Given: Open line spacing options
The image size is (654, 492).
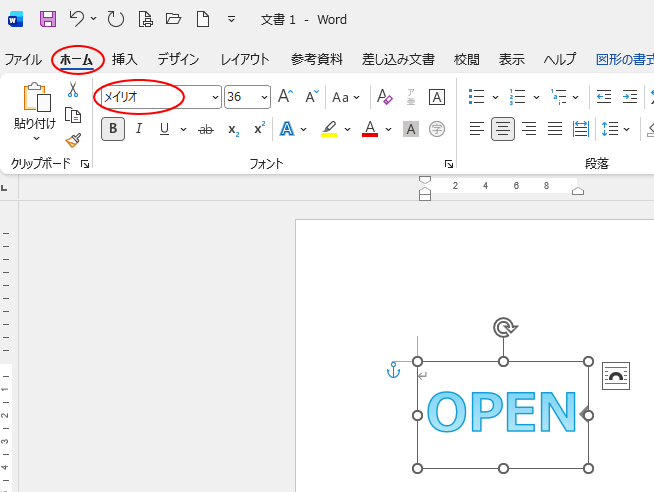Looking at the screenshot, I should point(615,129).
